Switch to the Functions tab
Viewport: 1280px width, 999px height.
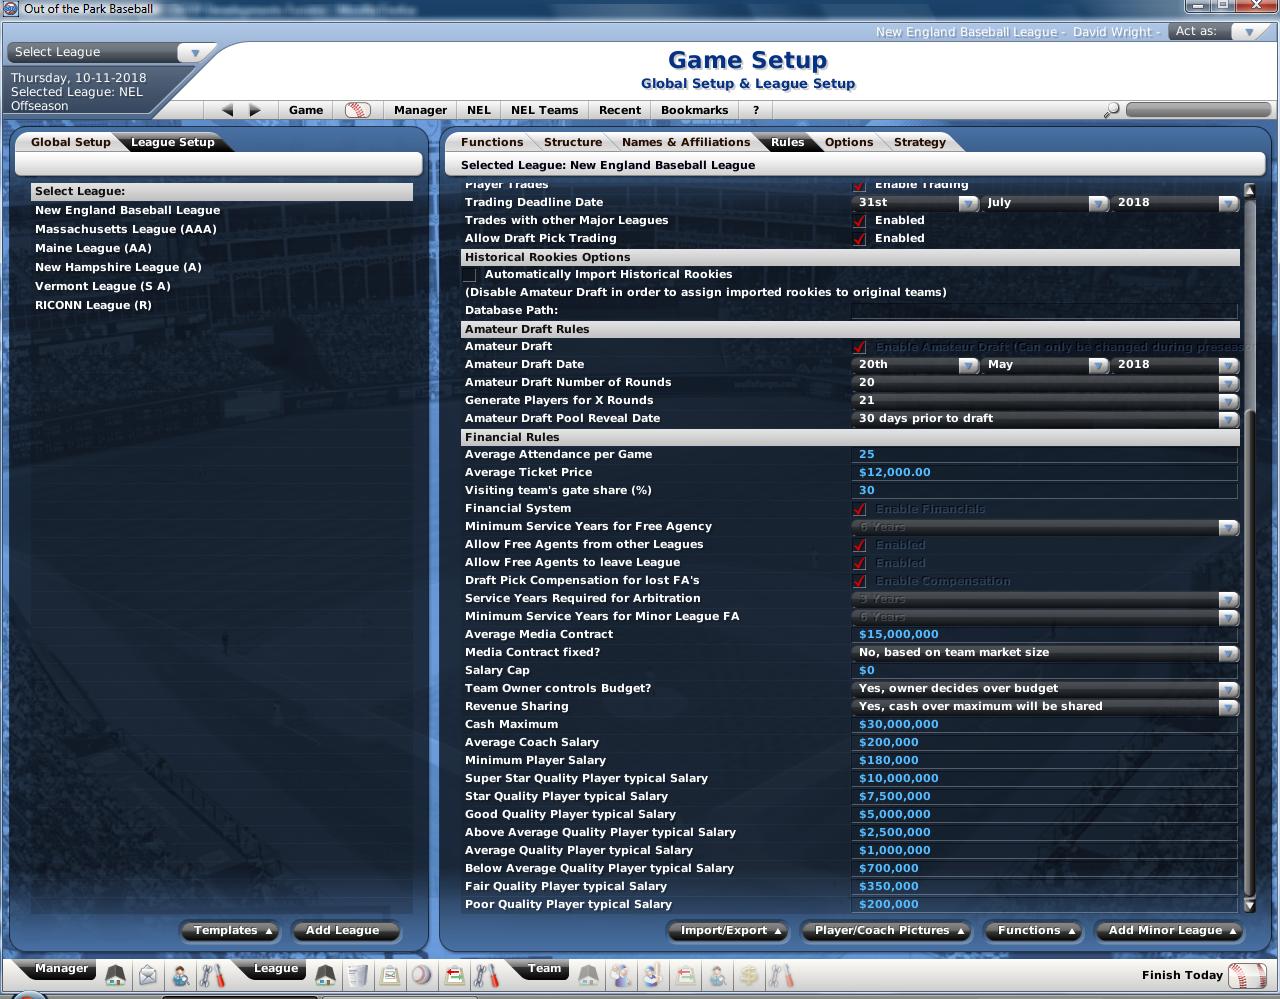492,142
